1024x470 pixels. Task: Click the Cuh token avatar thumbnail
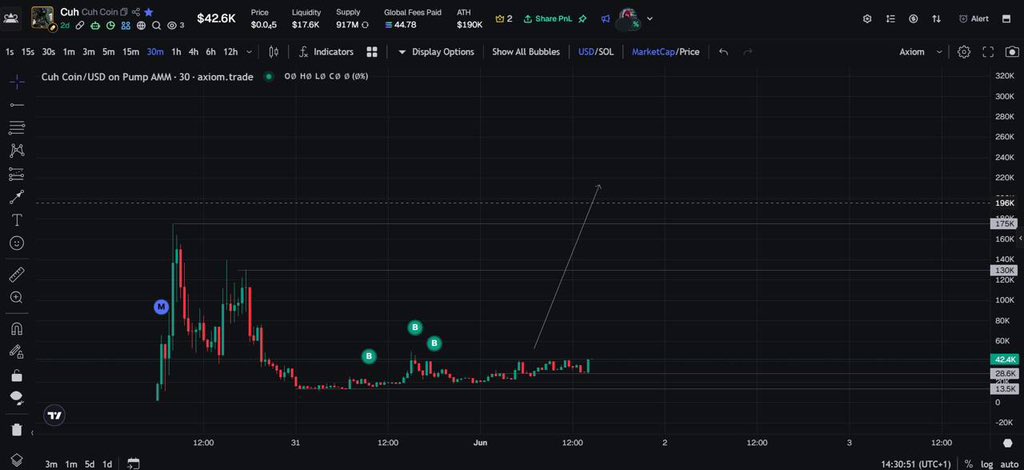point(42,18)
